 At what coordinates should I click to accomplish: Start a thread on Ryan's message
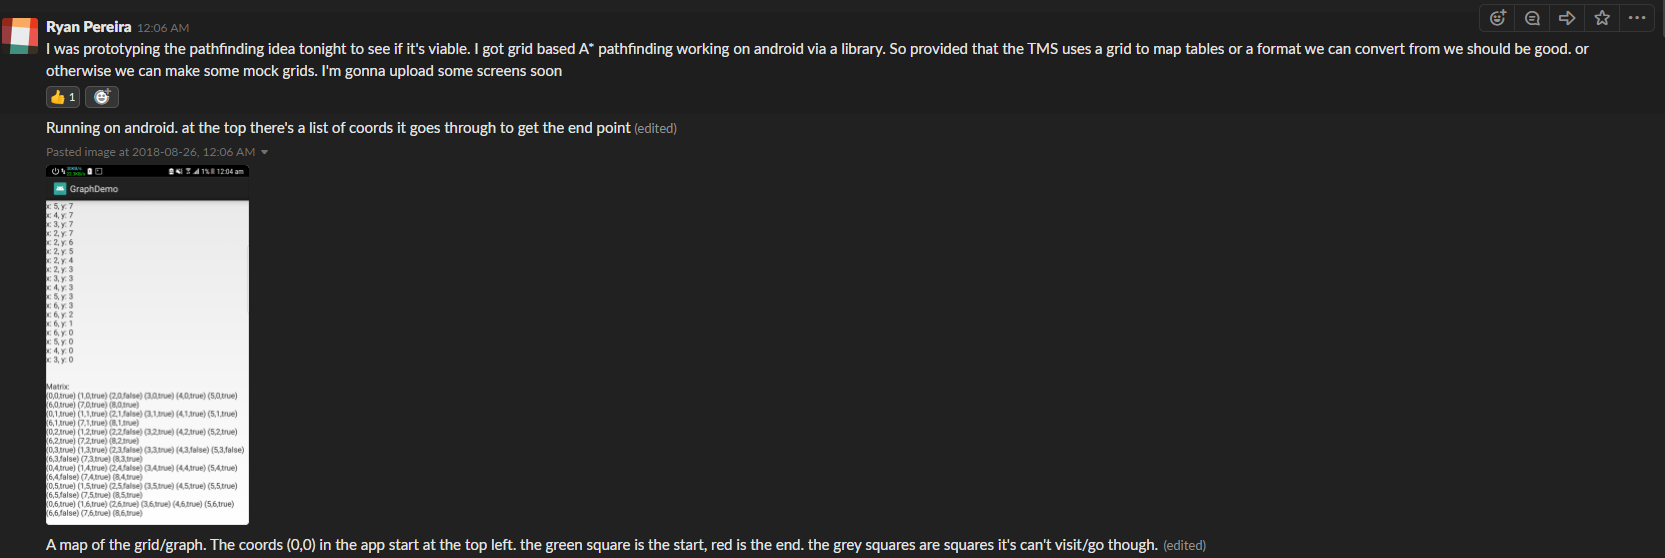(x=1532, y=18)
